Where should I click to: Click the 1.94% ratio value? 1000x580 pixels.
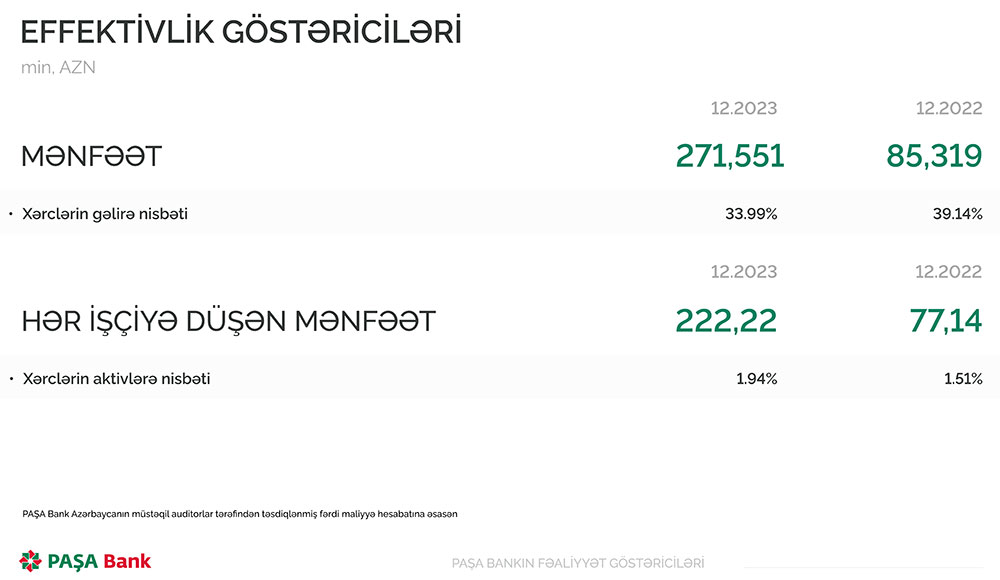click(x=755, y=379)
